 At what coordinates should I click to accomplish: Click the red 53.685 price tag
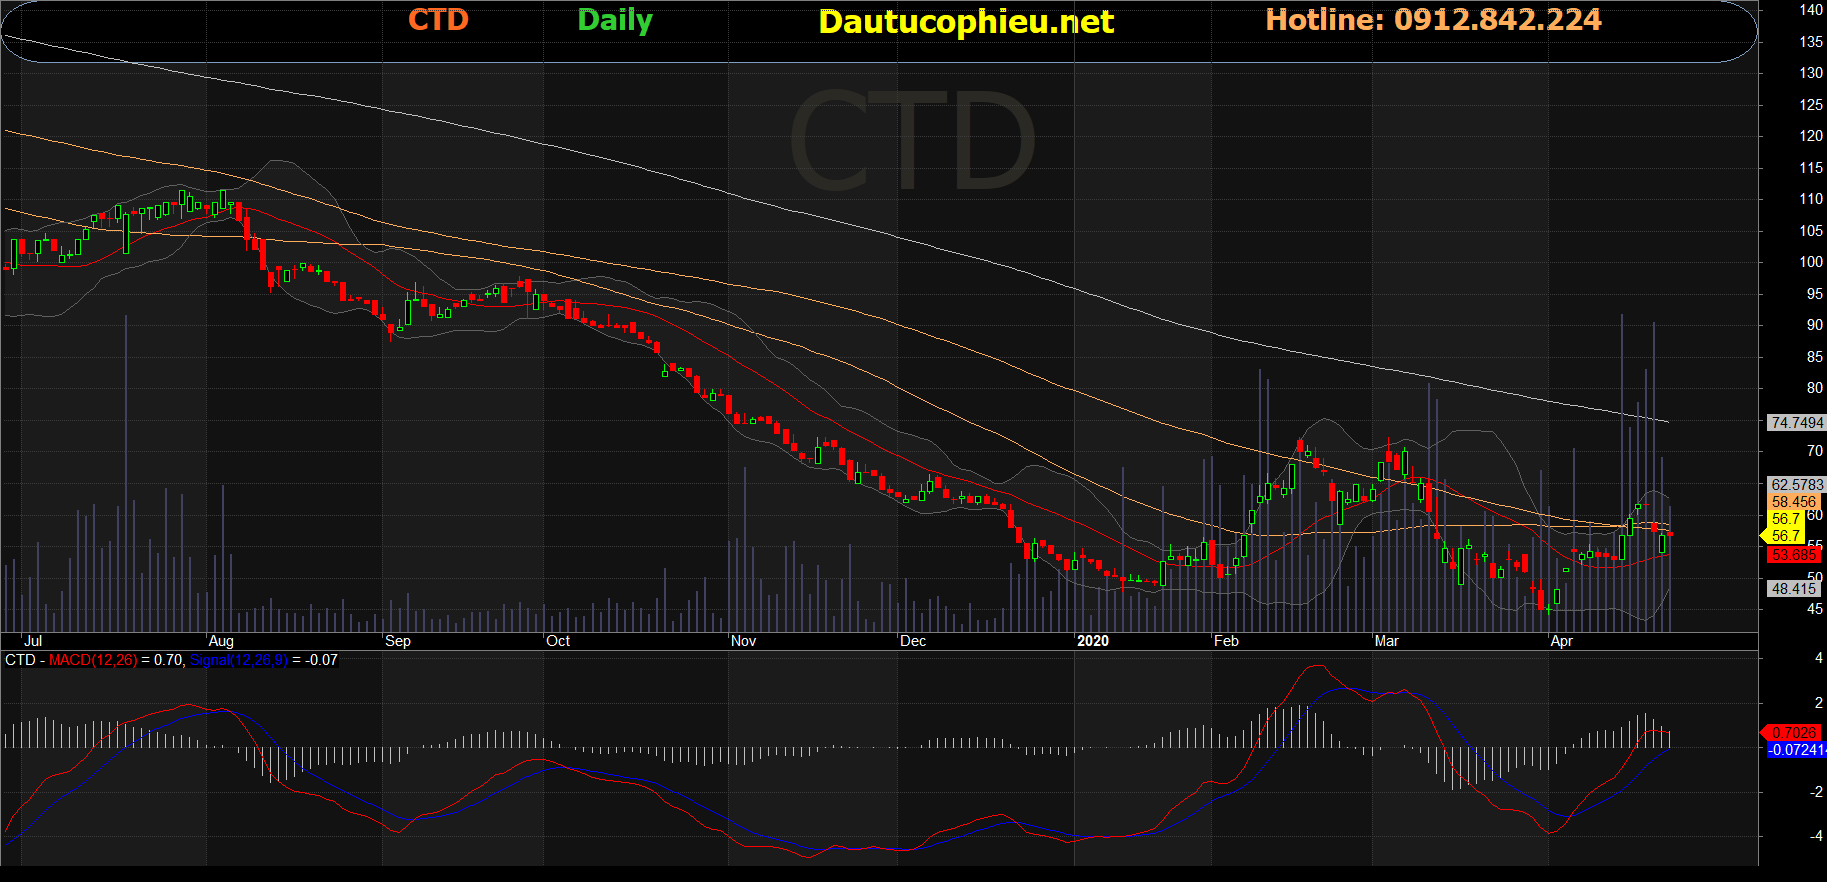click(1795, 555)
